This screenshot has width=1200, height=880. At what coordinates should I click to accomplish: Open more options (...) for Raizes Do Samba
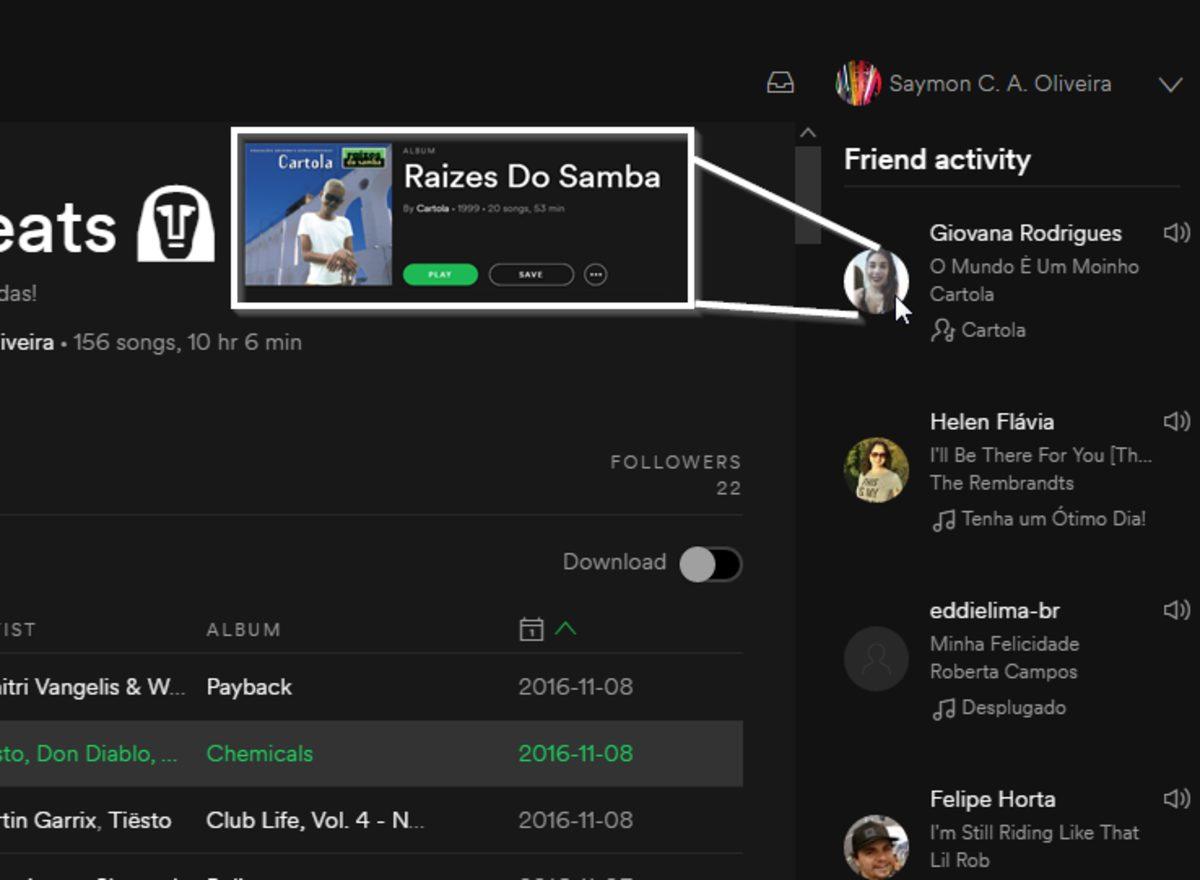tap(595, 273)
